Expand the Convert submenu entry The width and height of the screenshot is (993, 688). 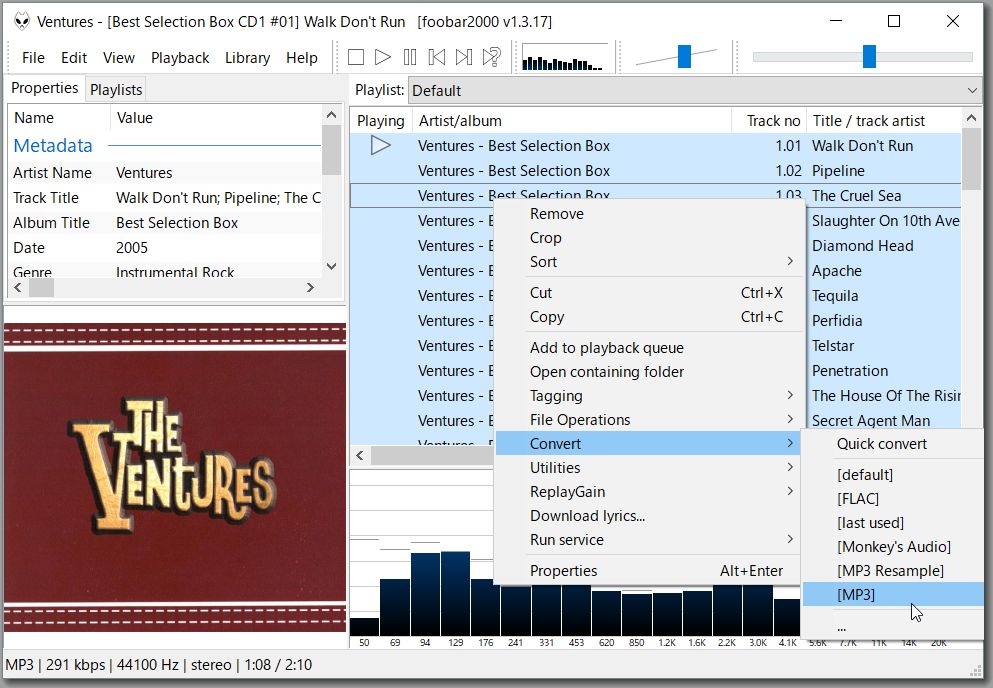[647, 443]
